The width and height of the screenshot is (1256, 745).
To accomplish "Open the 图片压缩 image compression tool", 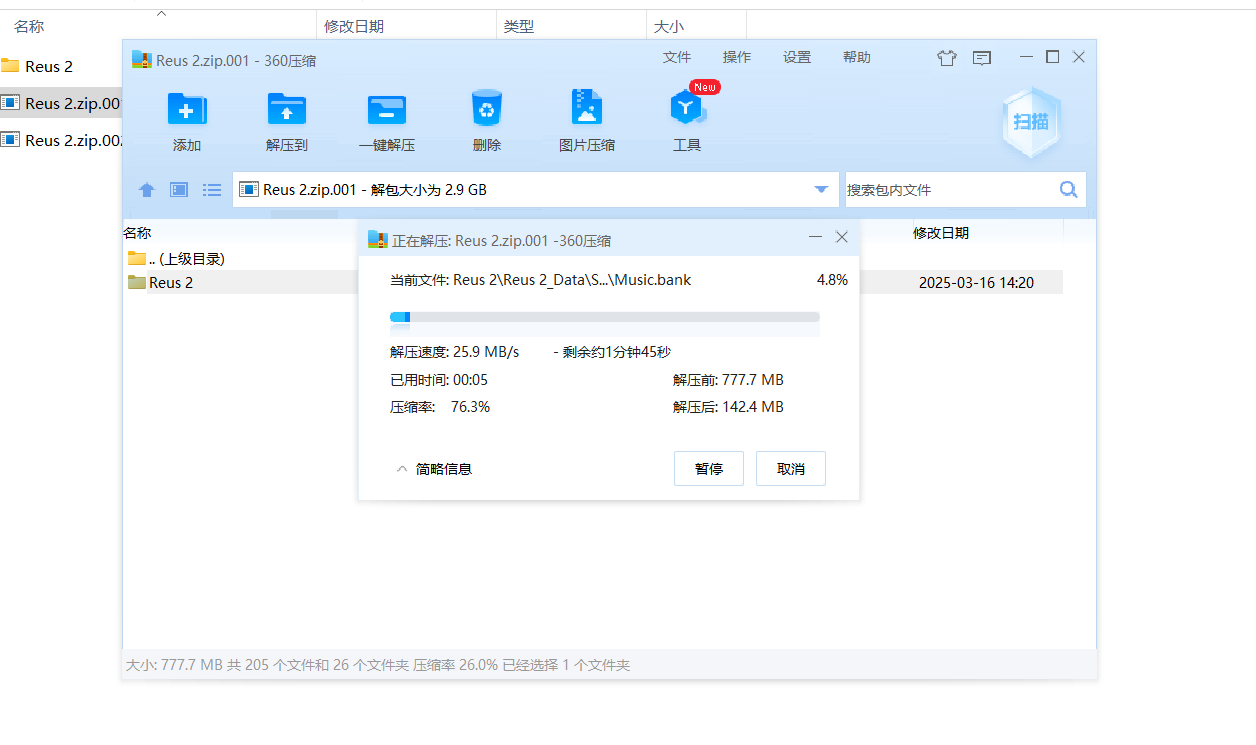I will 587,118.
